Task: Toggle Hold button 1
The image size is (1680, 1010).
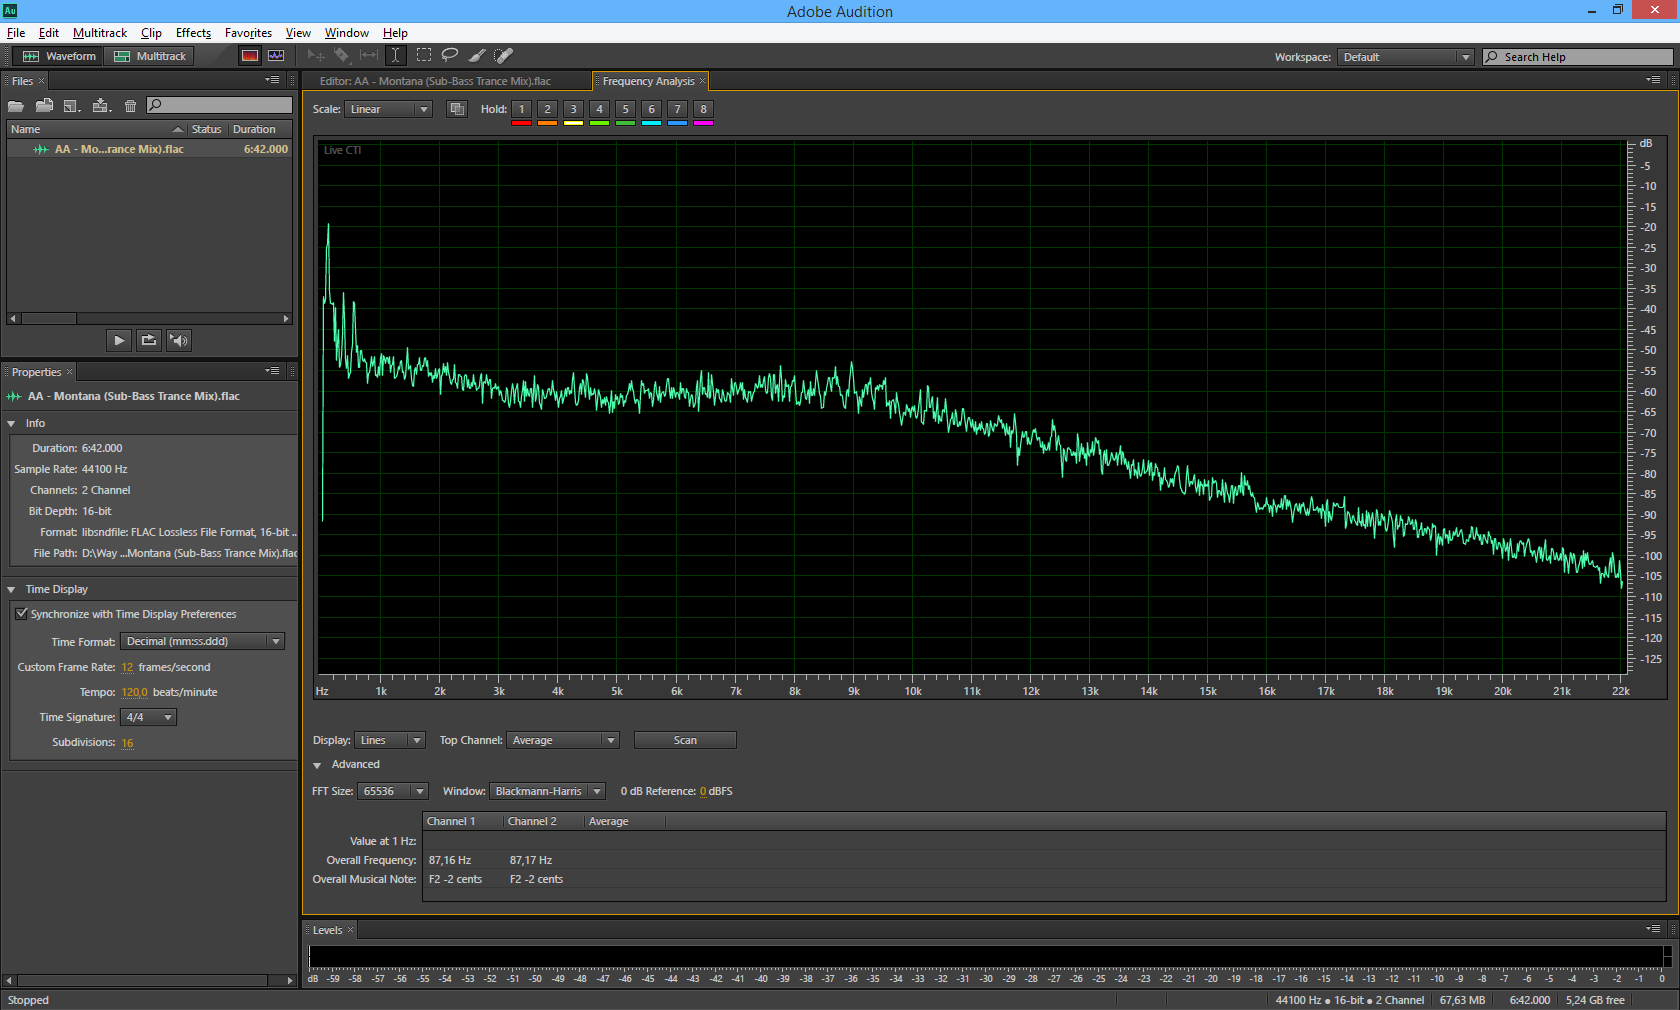Action: point(521,109)
